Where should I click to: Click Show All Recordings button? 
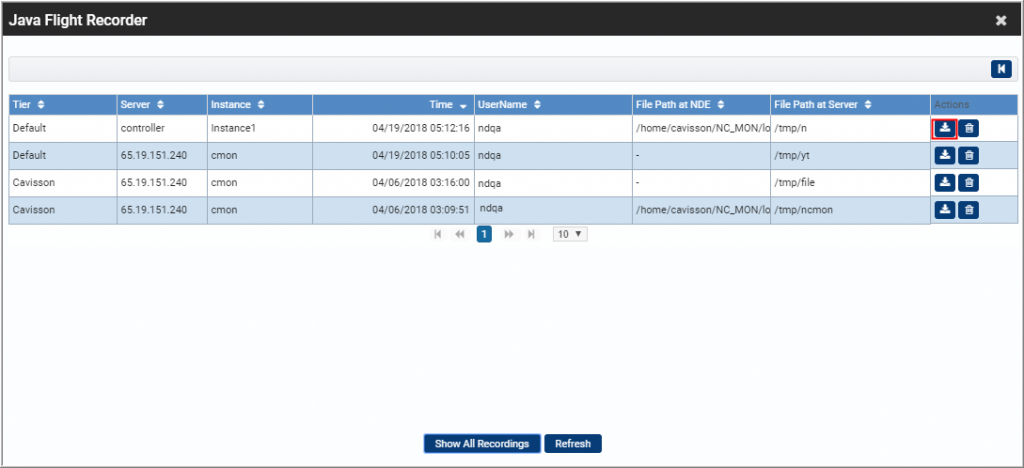(482, 444)
